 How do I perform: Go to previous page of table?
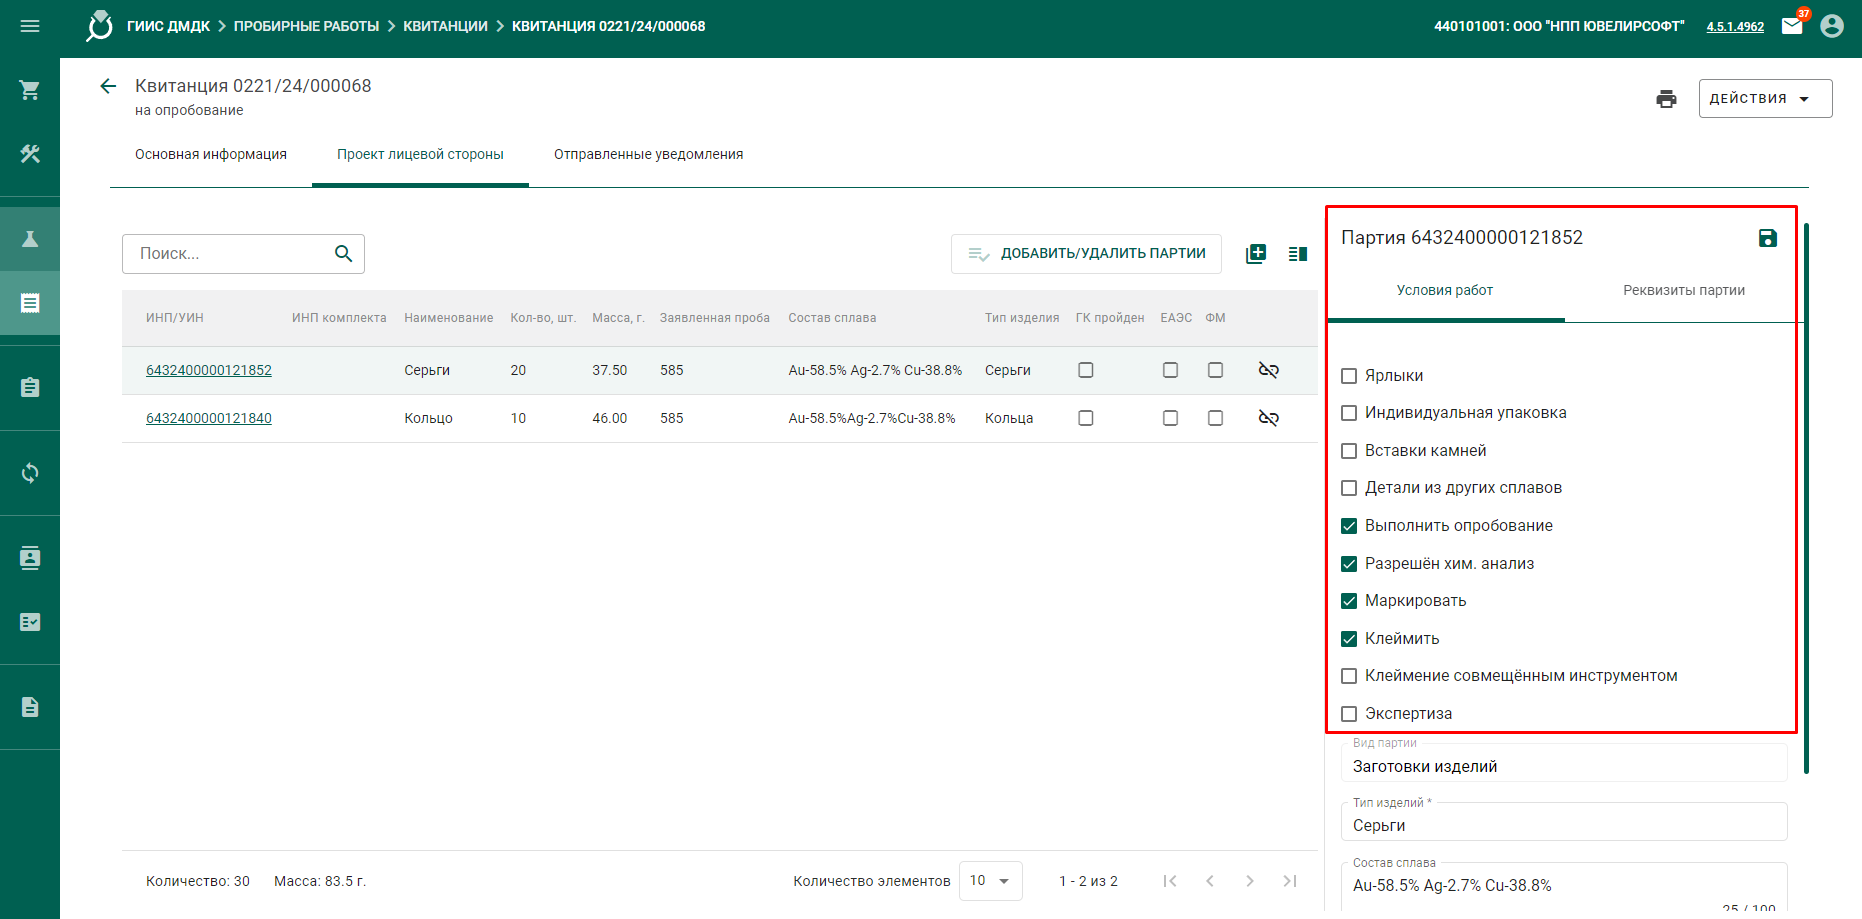(x=1210, y=881)
